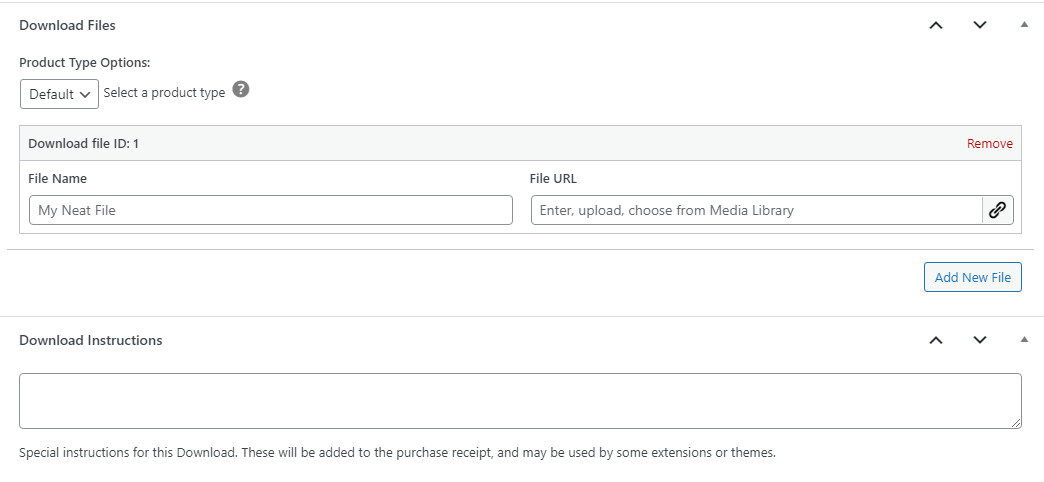Click the Download file ID: 1 header bar
Viewport: 1044px width, 482px height.
coord(520,143)
